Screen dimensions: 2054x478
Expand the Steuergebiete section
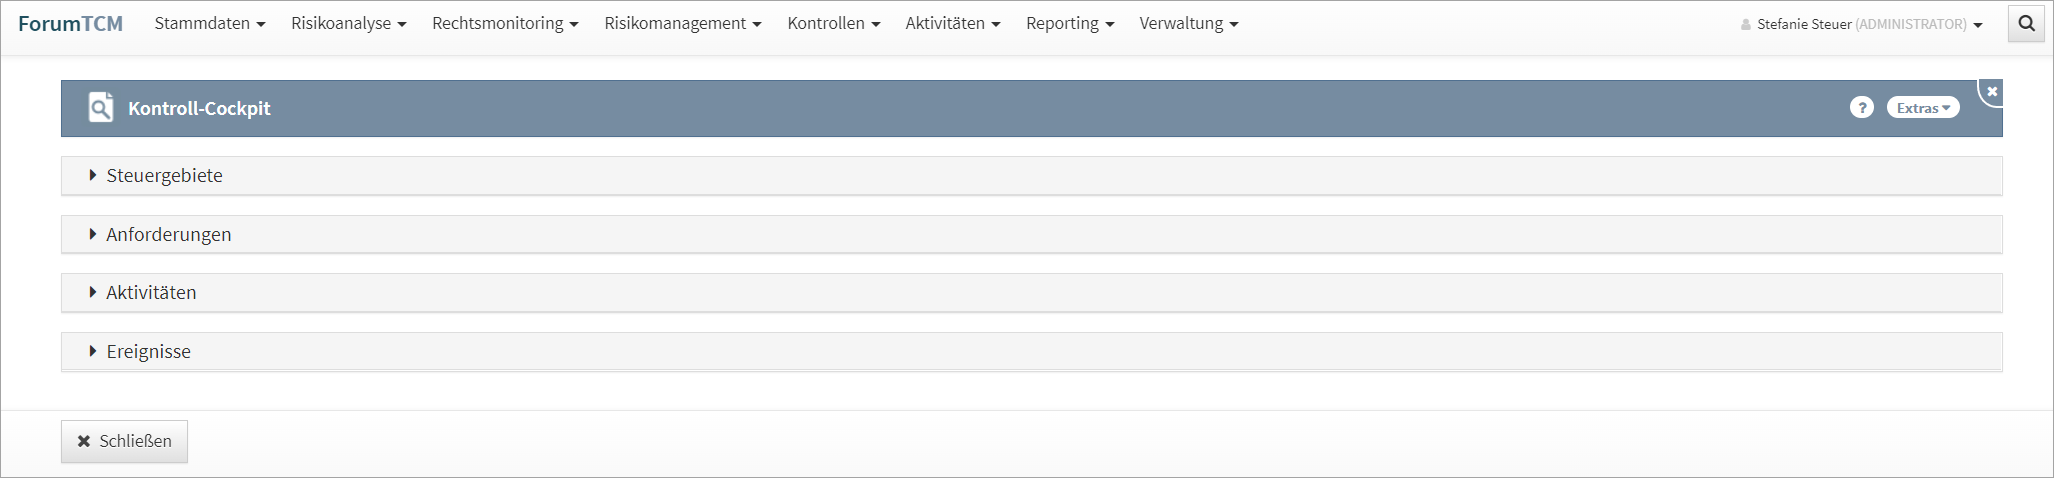(x=164, y=176)
